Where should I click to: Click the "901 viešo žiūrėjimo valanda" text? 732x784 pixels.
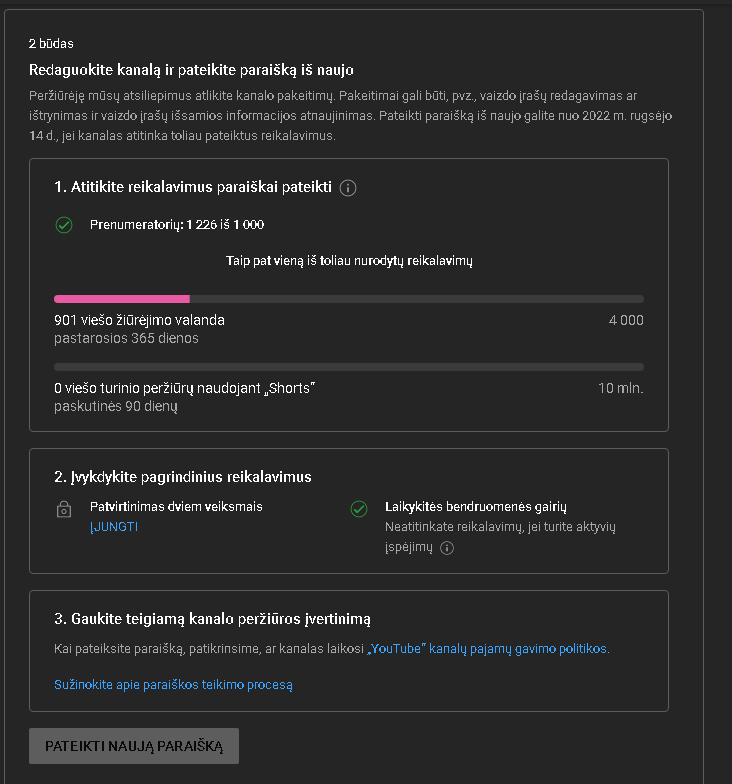point(139,320)
